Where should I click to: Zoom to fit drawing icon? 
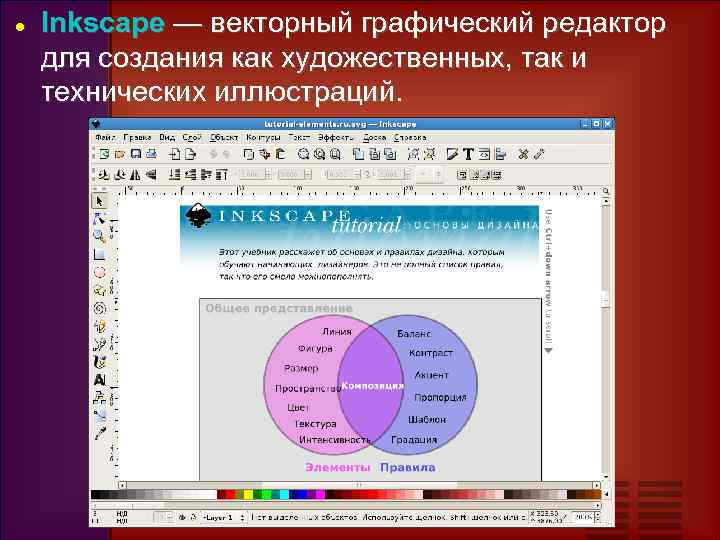319,154
